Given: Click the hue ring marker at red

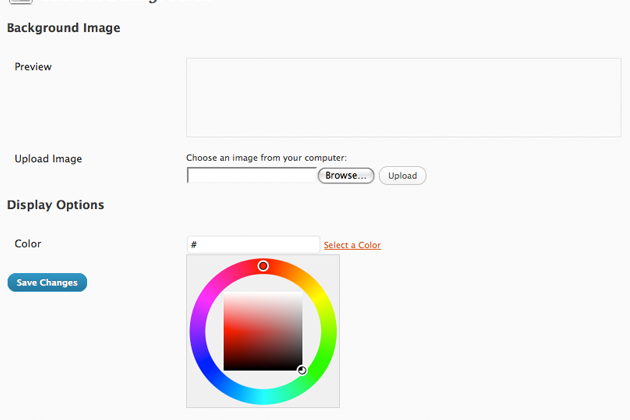Looking at the screenshot, I should coord(263,266).
